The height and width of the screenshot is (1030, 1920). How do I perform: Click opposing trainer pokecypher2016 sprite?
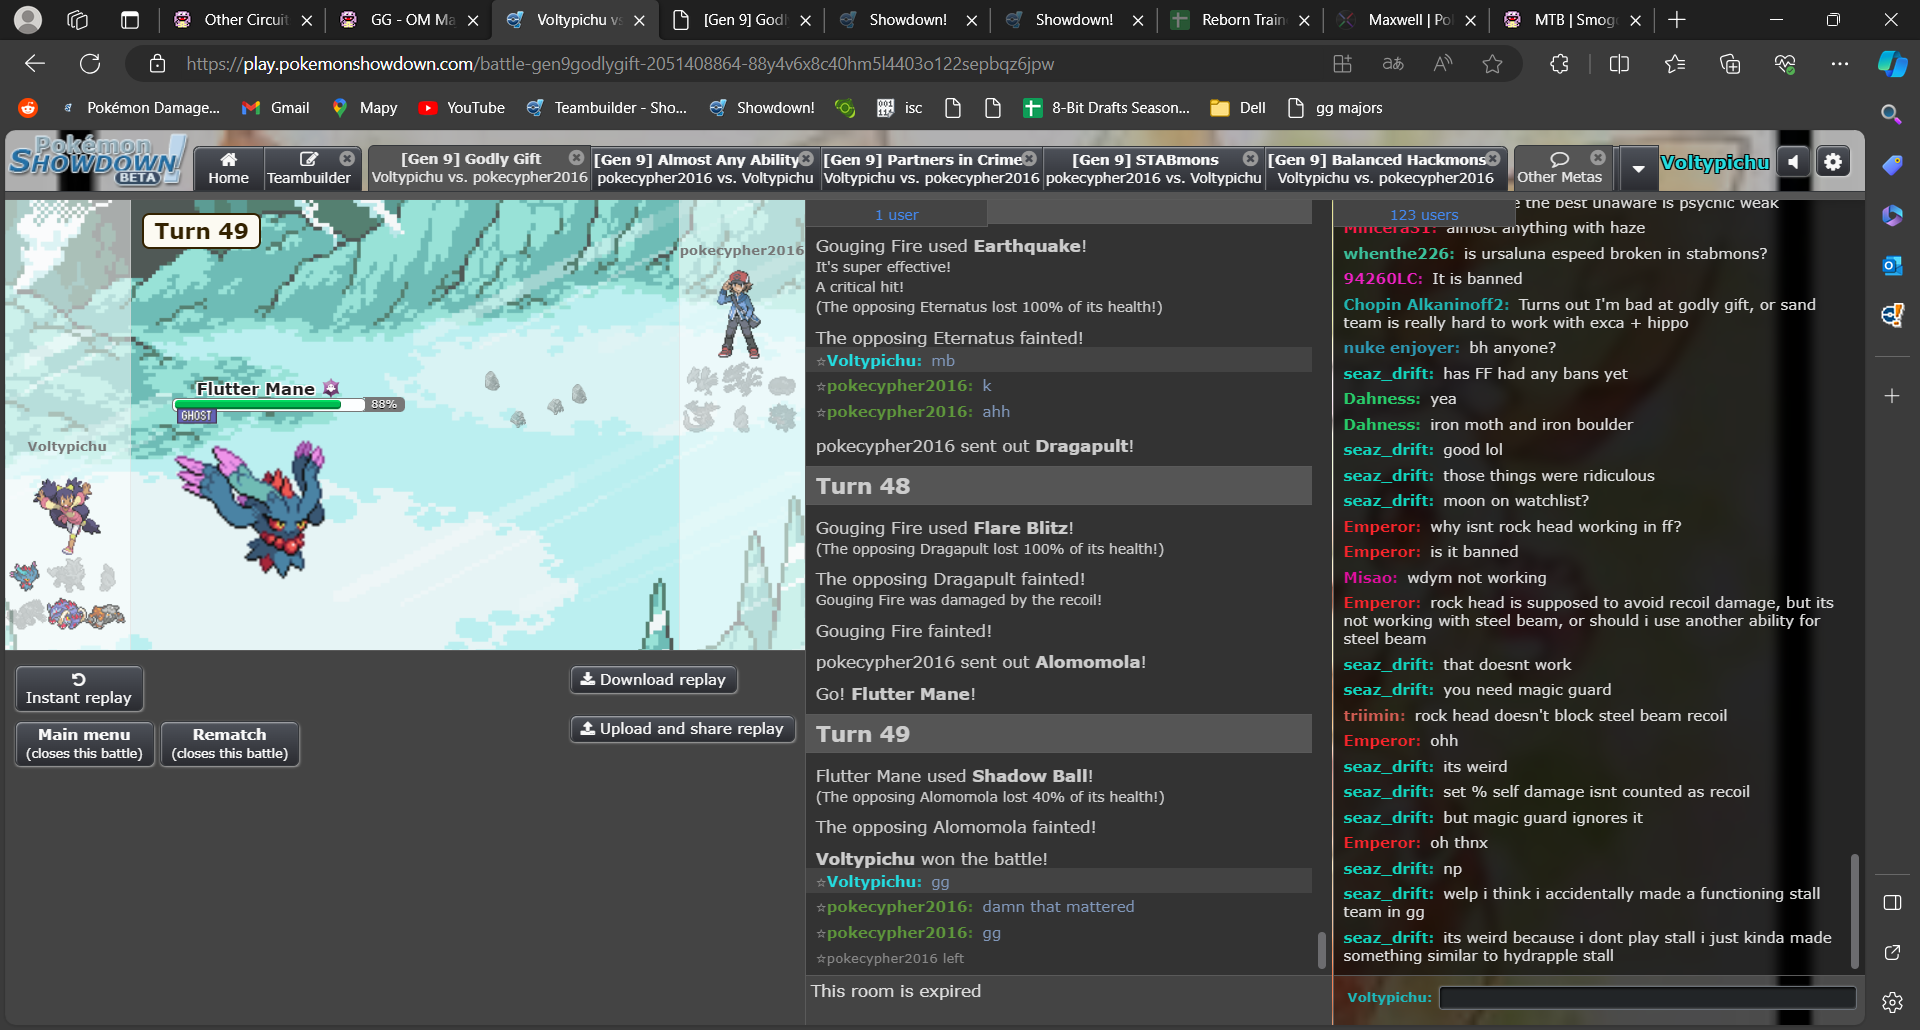[x=740, y=314]
